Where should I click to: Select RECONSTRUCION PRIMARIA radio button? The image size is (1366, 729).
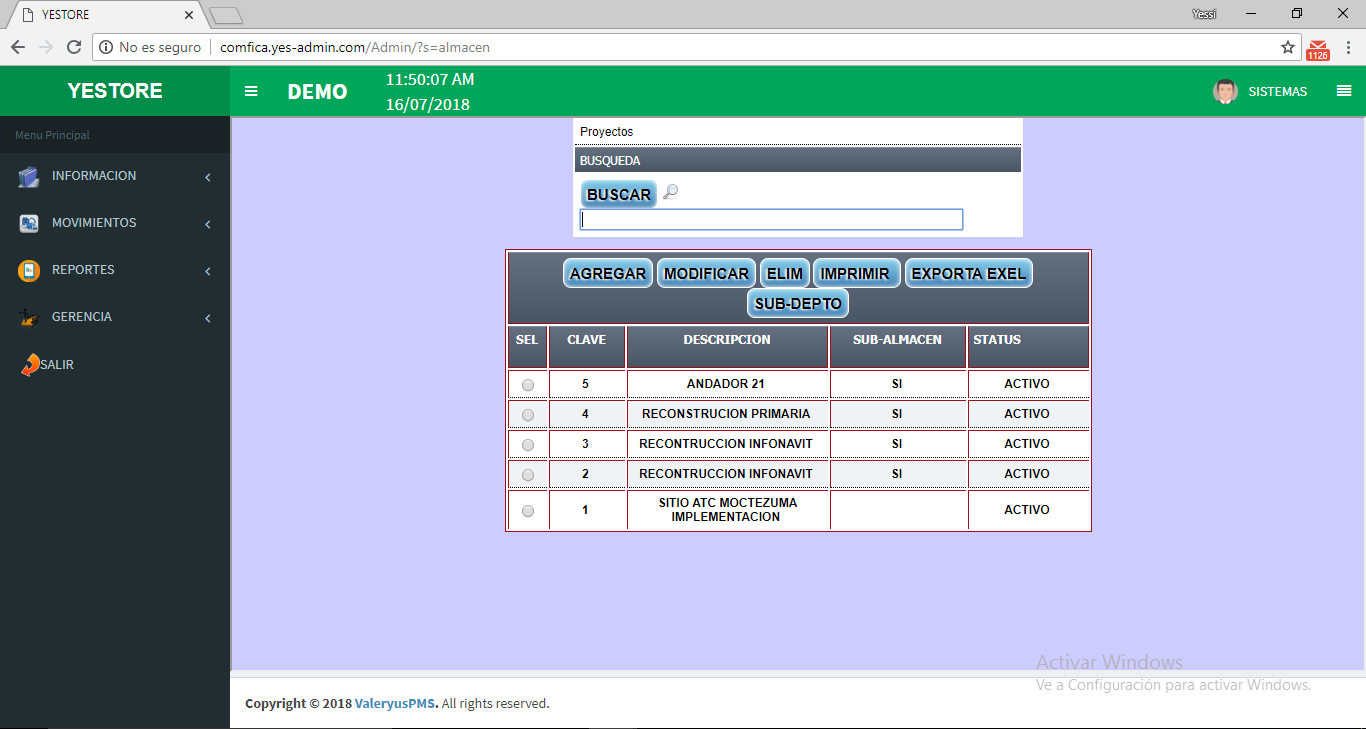528,415
